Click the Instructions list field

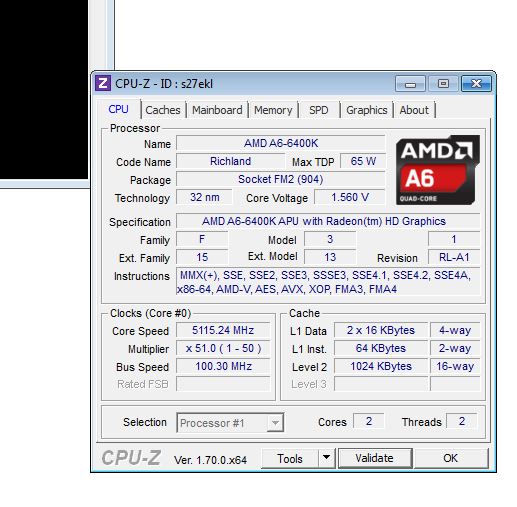328,282
